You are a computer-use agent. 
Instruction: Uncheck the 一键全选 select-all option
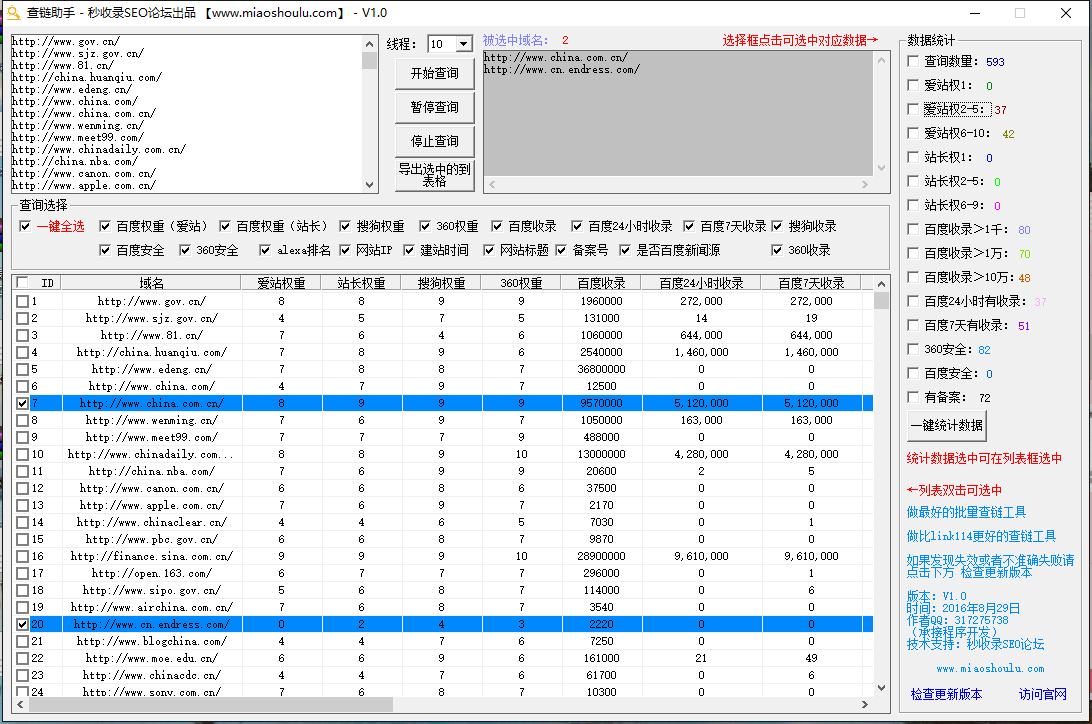pyautogui.click(x=25, y=225)
